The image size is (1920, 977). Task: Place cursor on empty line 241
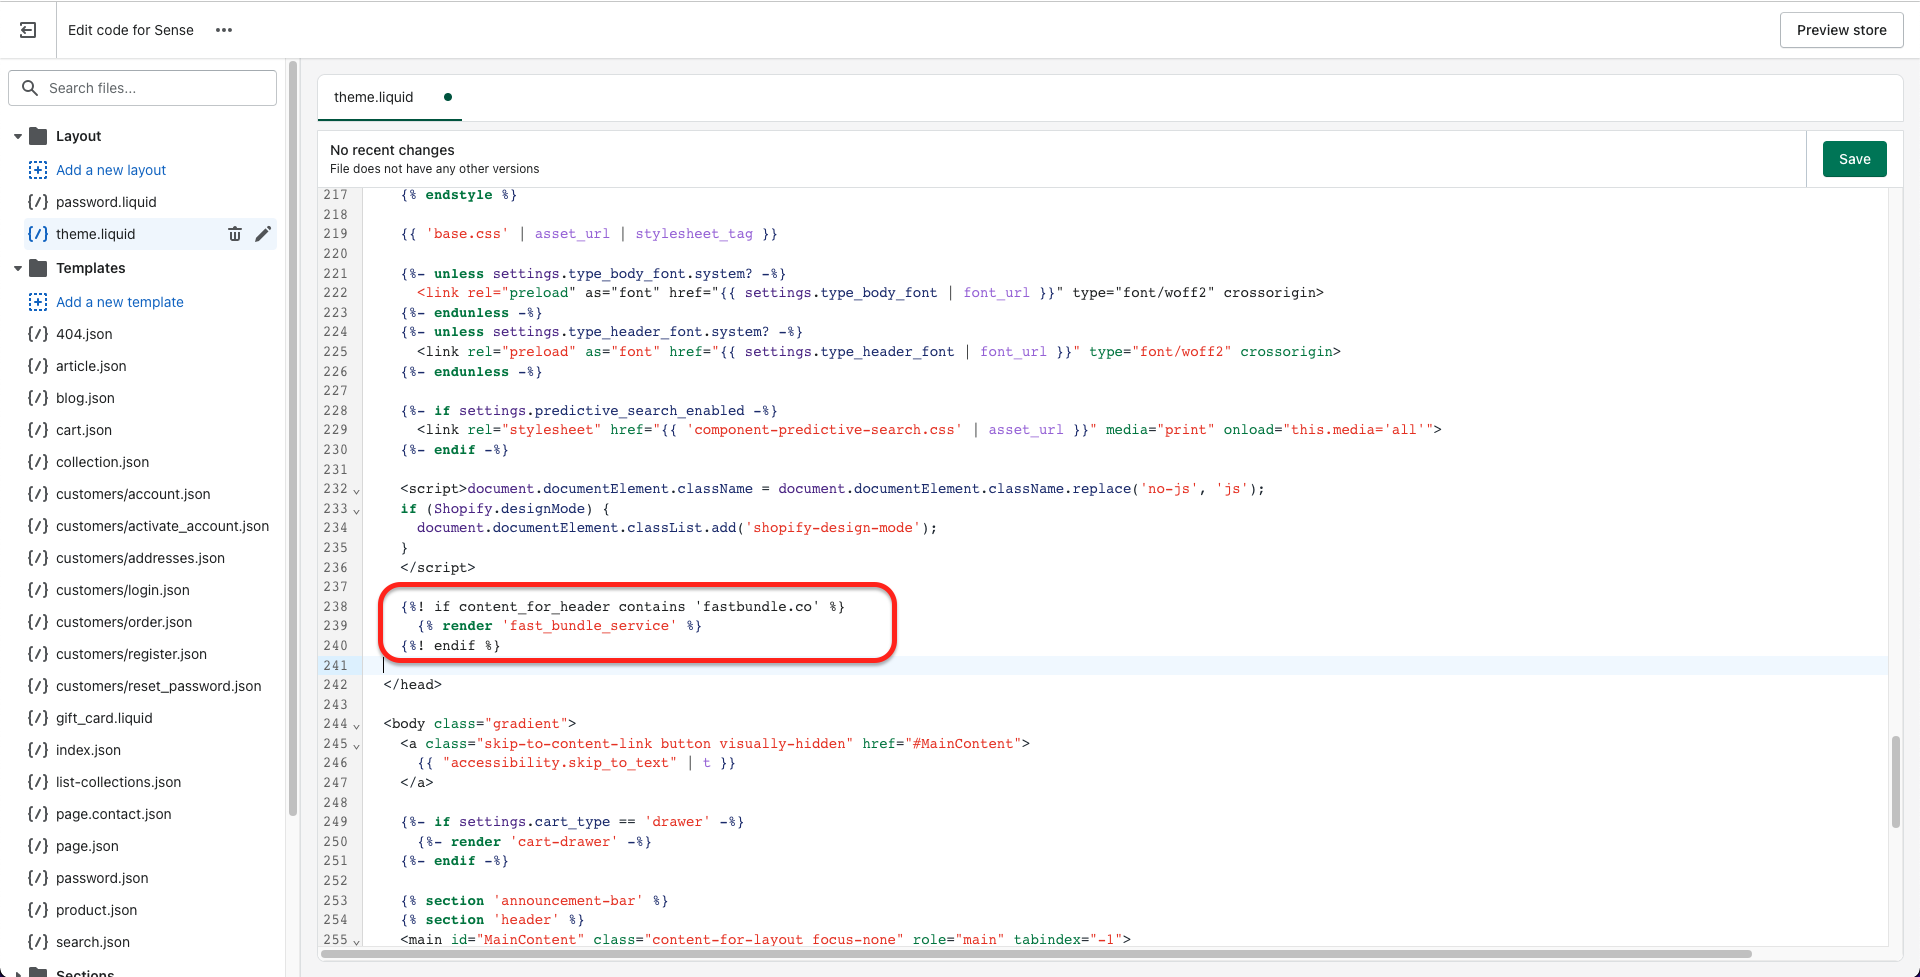point(1124,665)
